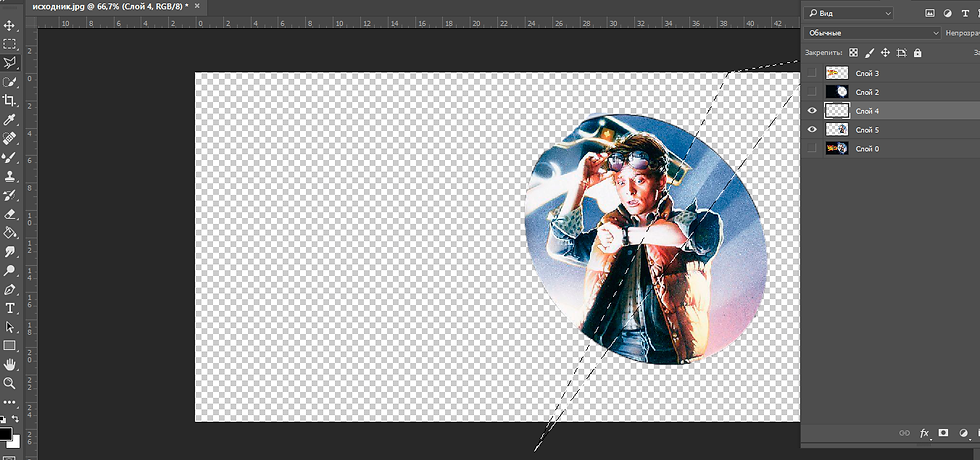Select the Hand tool
The image size is (980, 460).
9,364
